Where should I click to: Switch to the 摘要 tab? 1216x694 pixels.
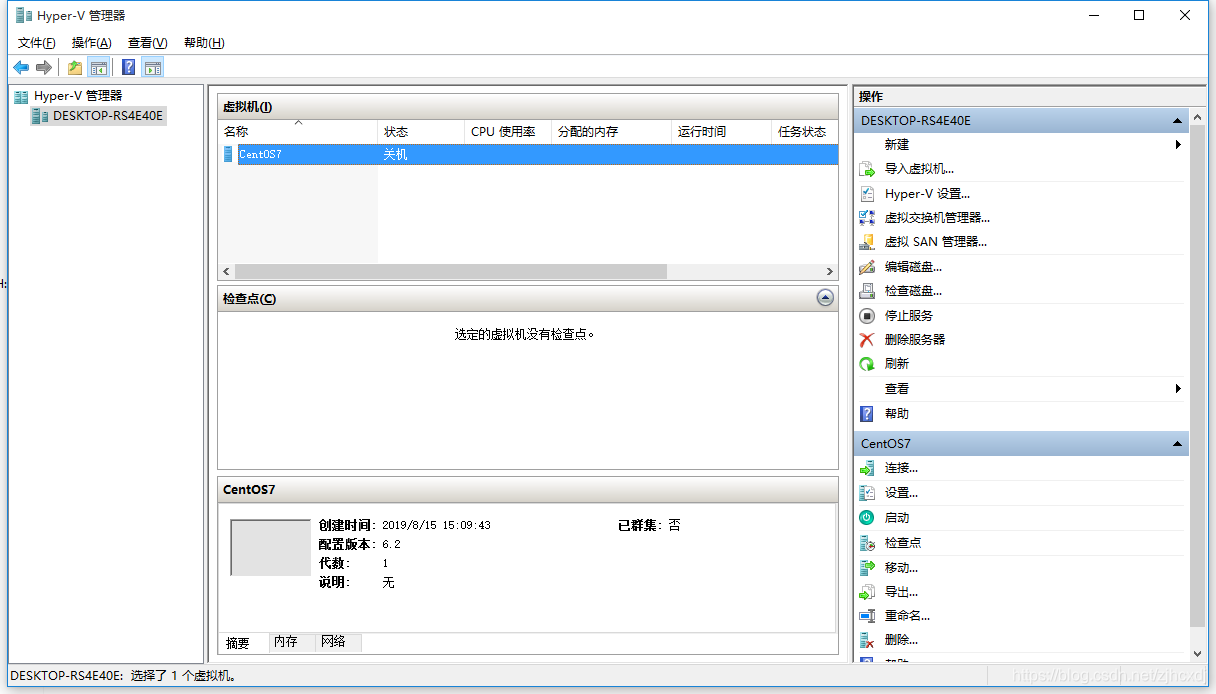coord(243,642)
